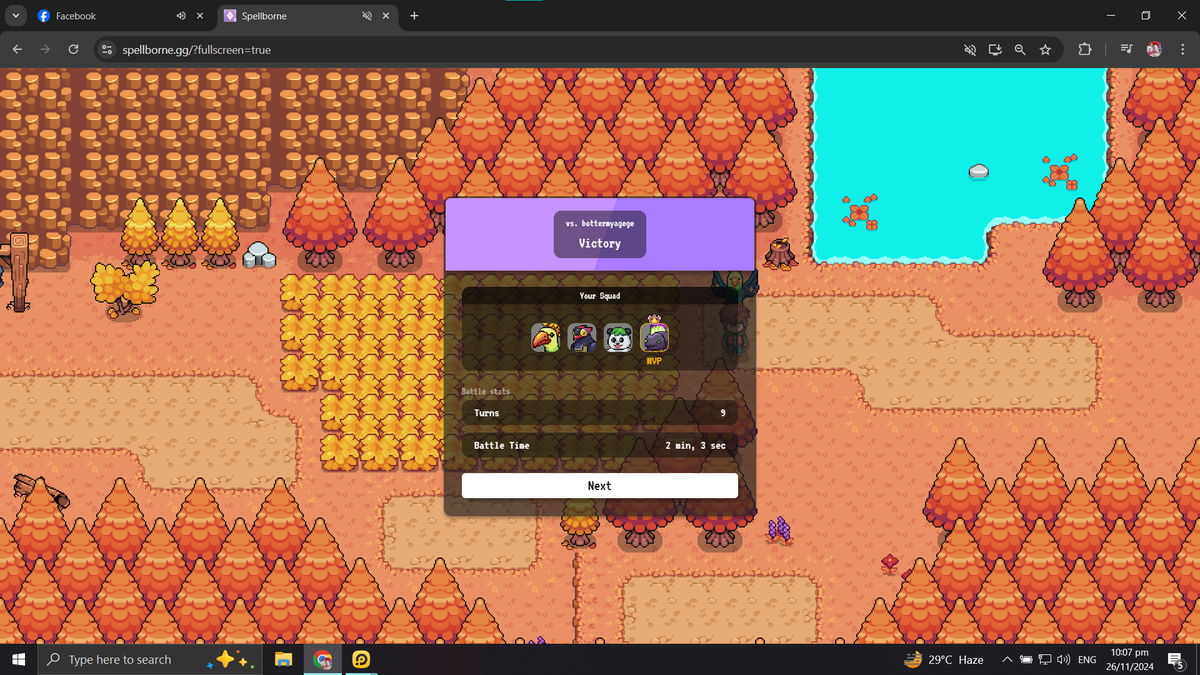Switch the ENG input language
This screenshot has width=1200, height=675.
[x=1087, y=659]
